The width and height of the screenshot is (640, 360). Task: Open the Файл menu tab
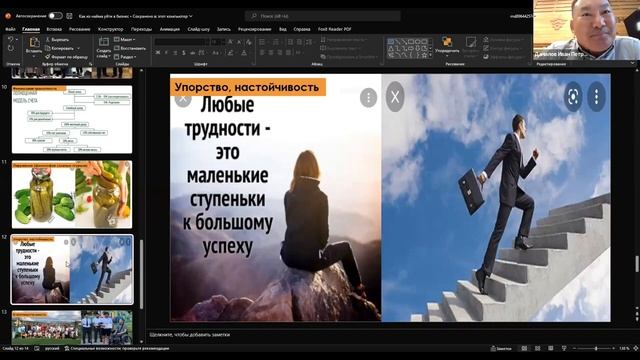[10, 29]
